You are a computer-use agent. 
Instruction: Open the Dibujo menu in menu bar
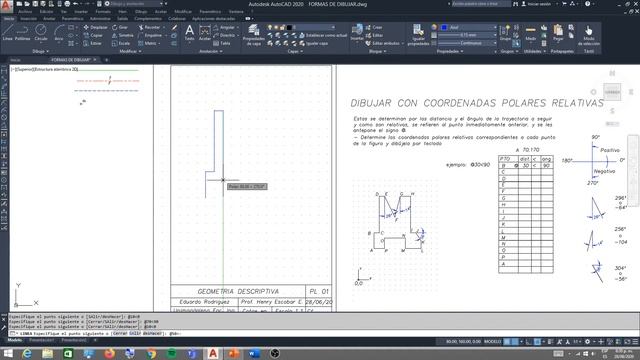(x=141, y=12)
